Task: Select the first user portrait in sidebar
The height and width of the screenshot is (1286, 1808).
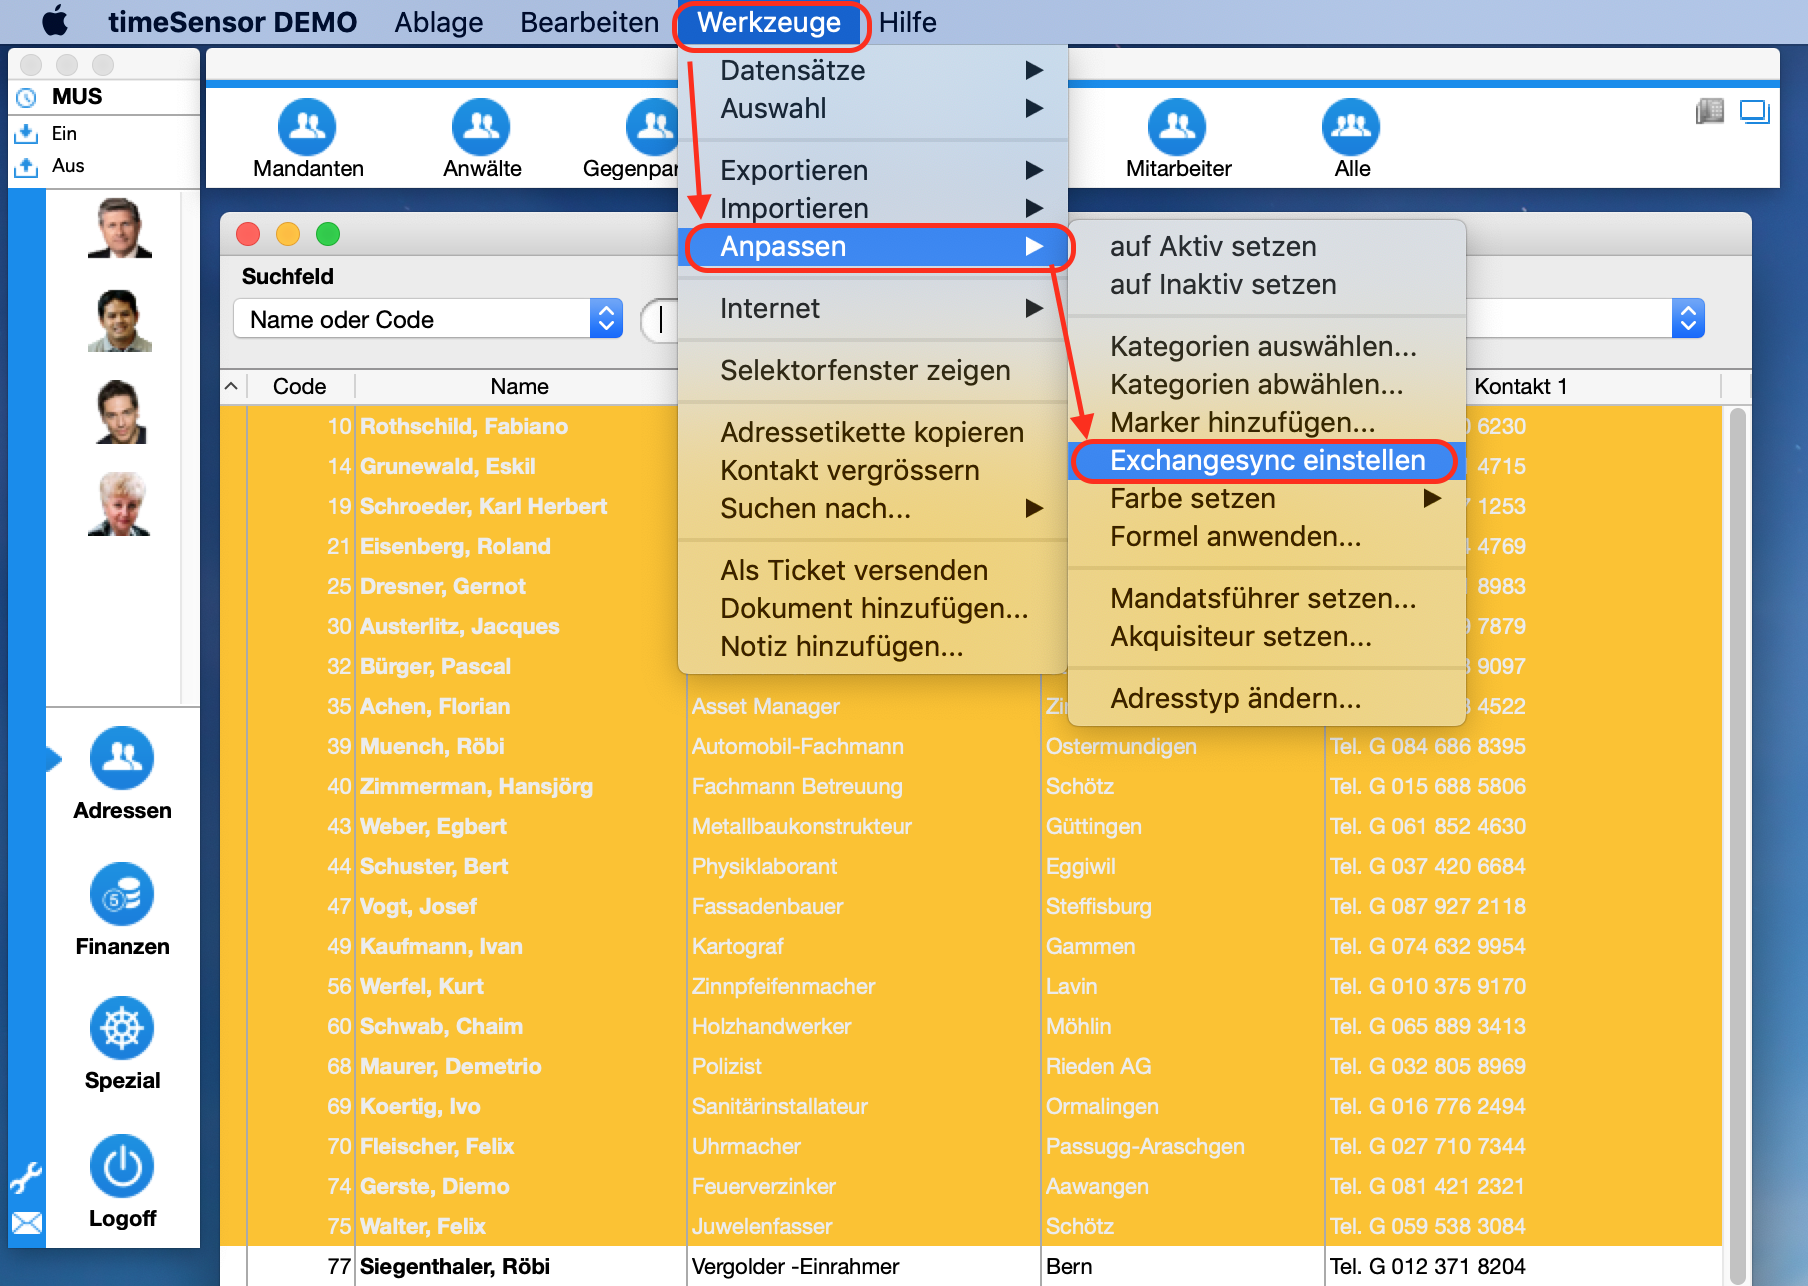Action: tap(120, 228)
